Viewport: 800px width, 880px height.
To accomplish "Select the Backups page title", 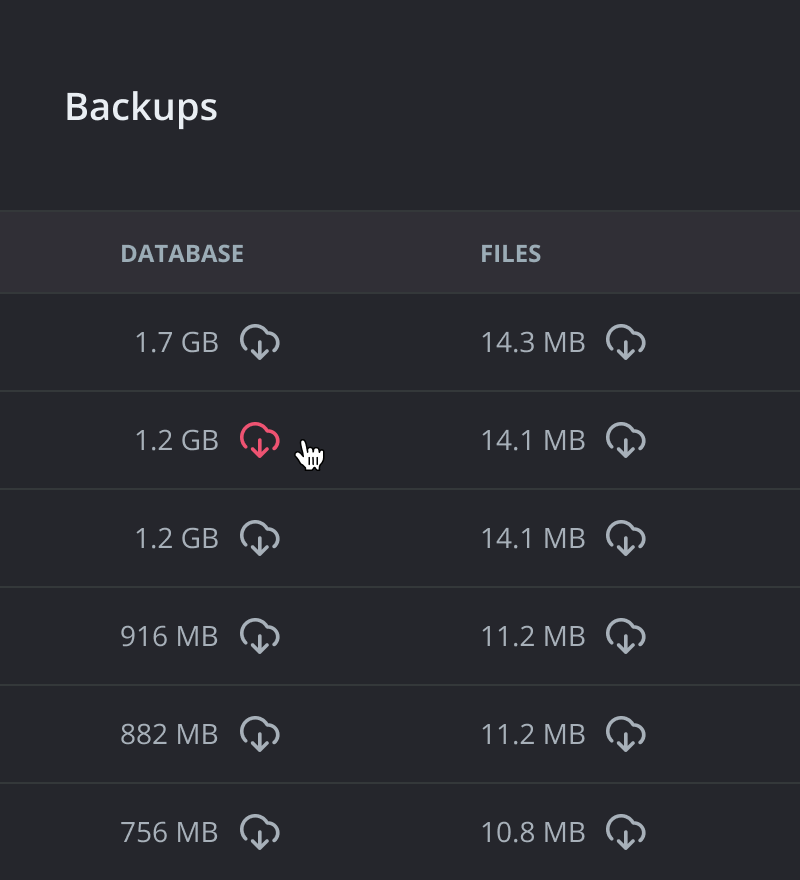I will point(141,106).
